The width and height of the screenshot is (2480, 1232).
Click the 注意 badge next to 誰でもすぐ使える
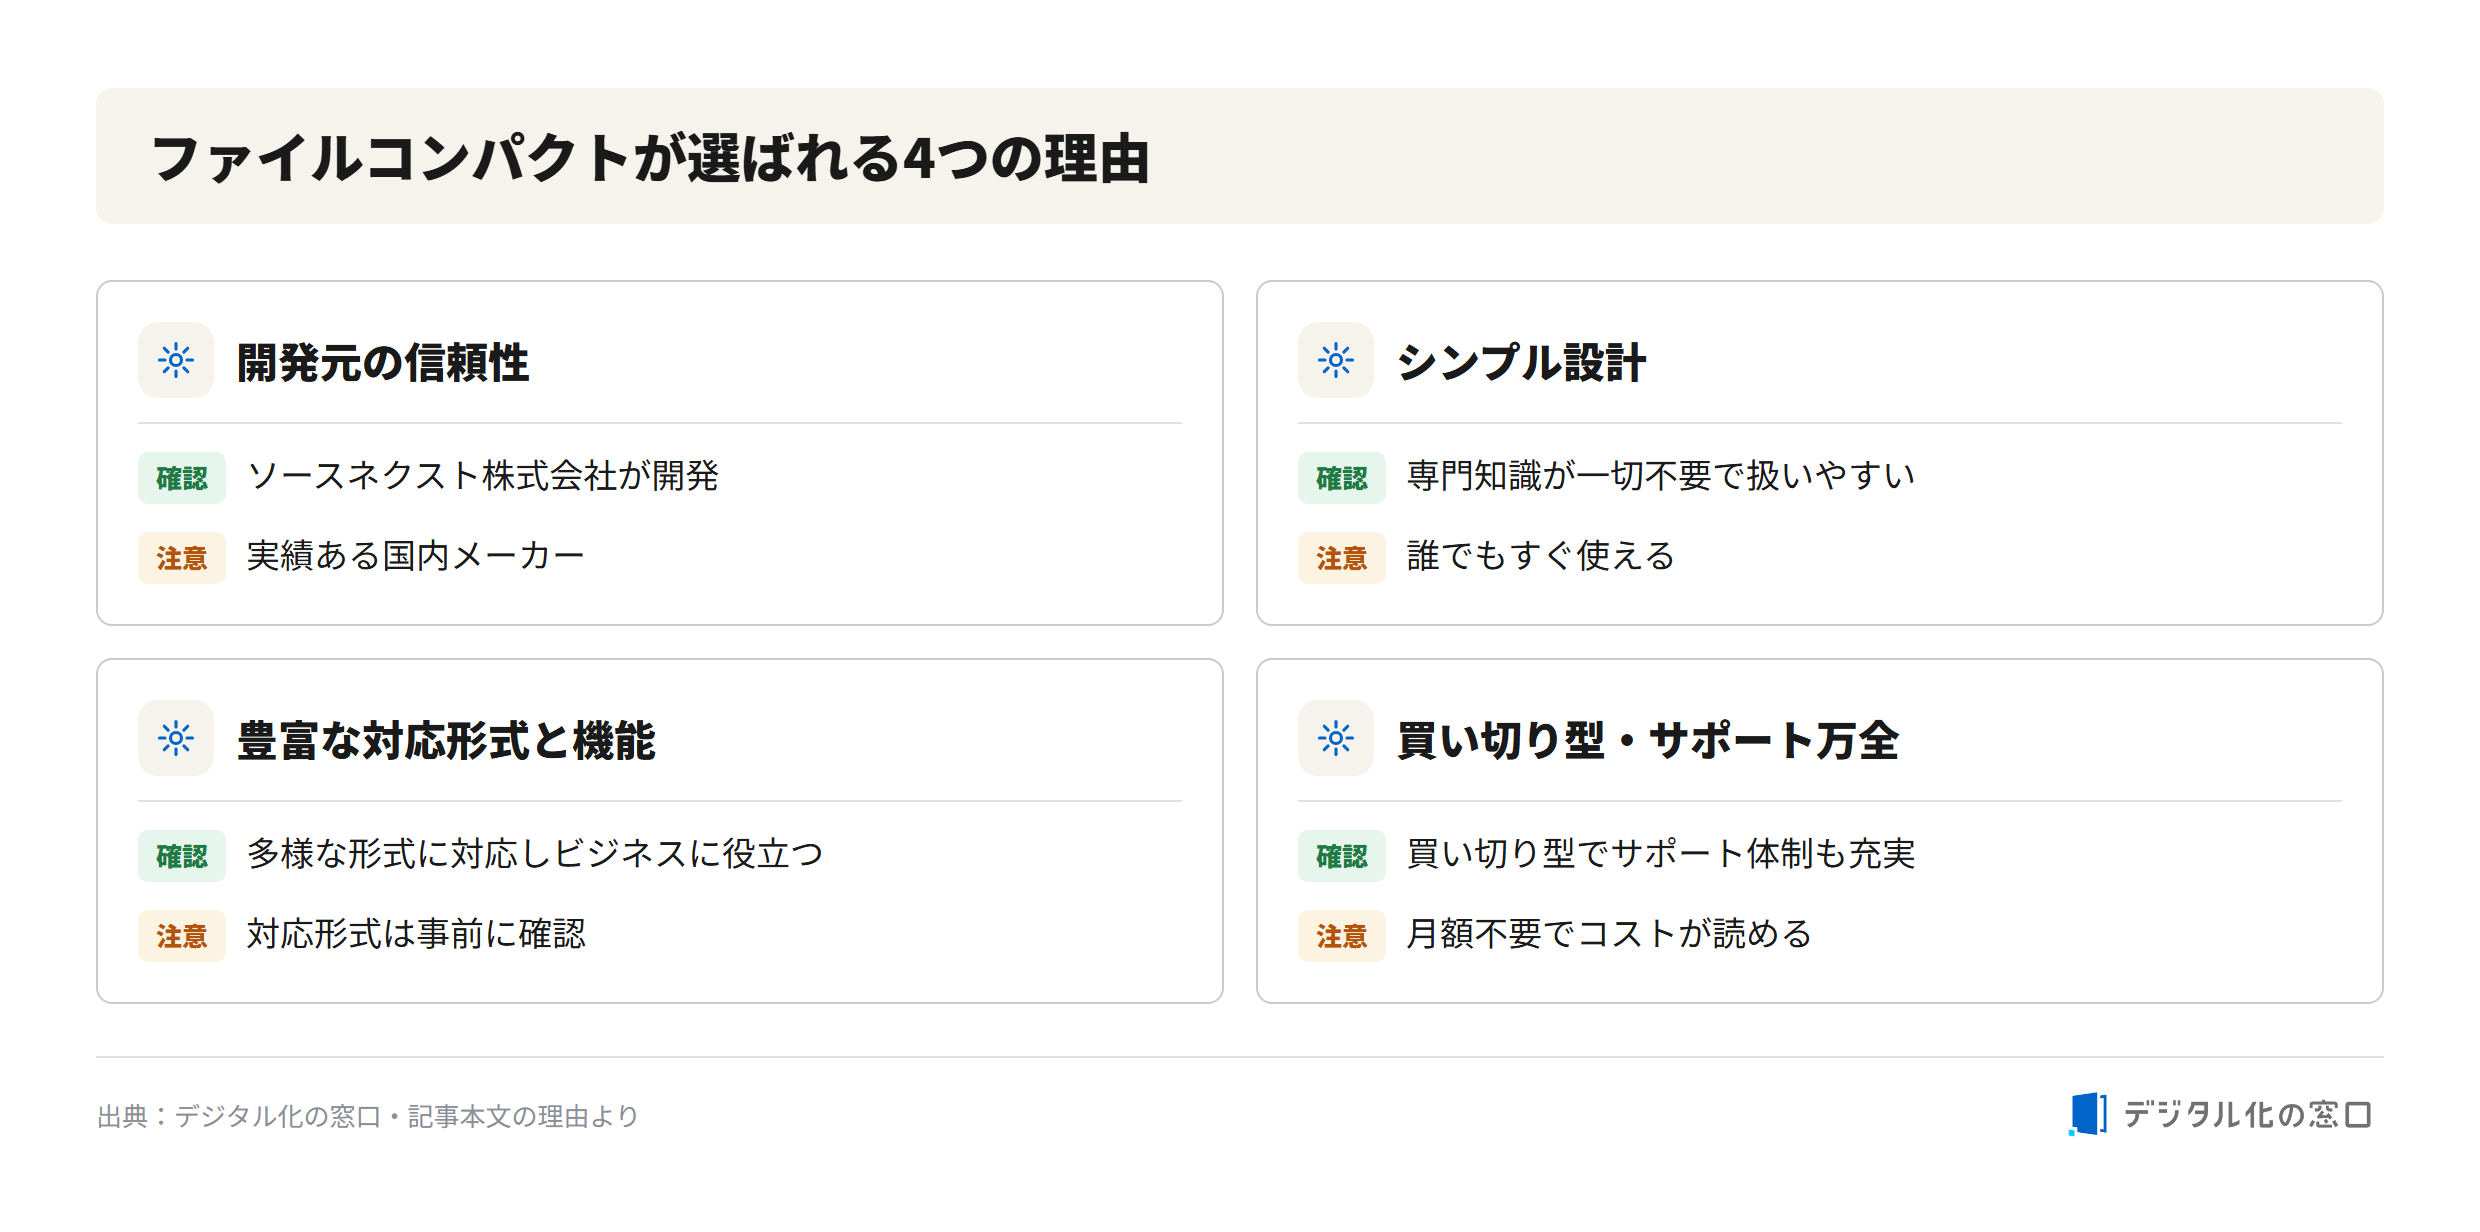(1341, 558)
